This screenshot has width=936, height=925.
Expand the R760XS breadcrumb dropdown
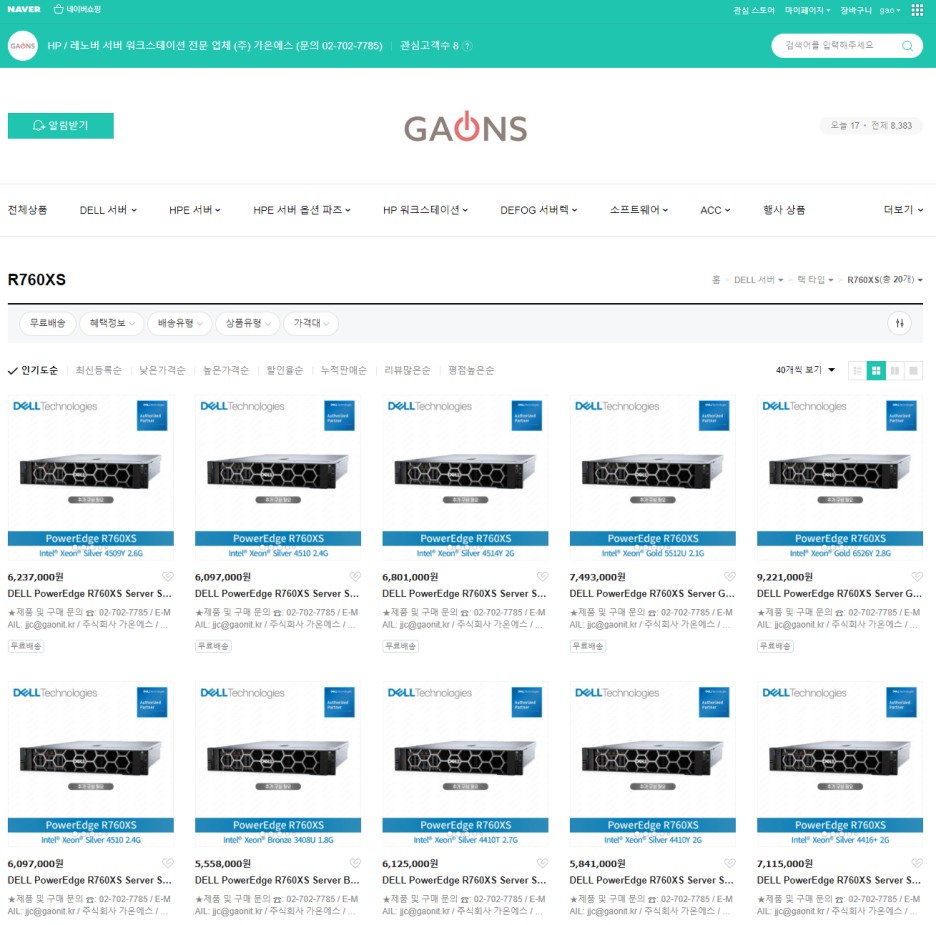pos(885,280)
